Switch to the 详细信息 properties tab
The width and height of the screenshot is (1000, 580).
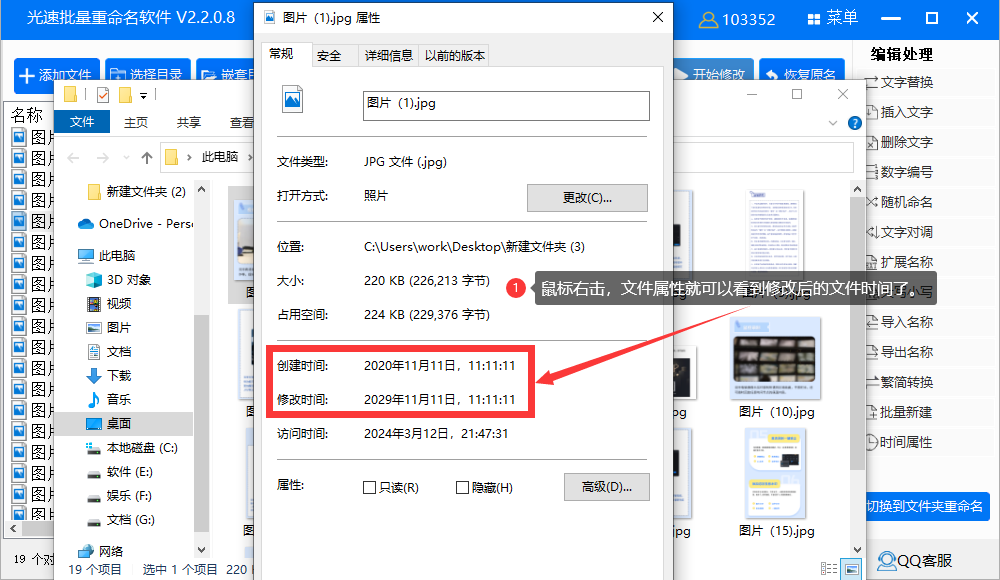tap(388, 56)
